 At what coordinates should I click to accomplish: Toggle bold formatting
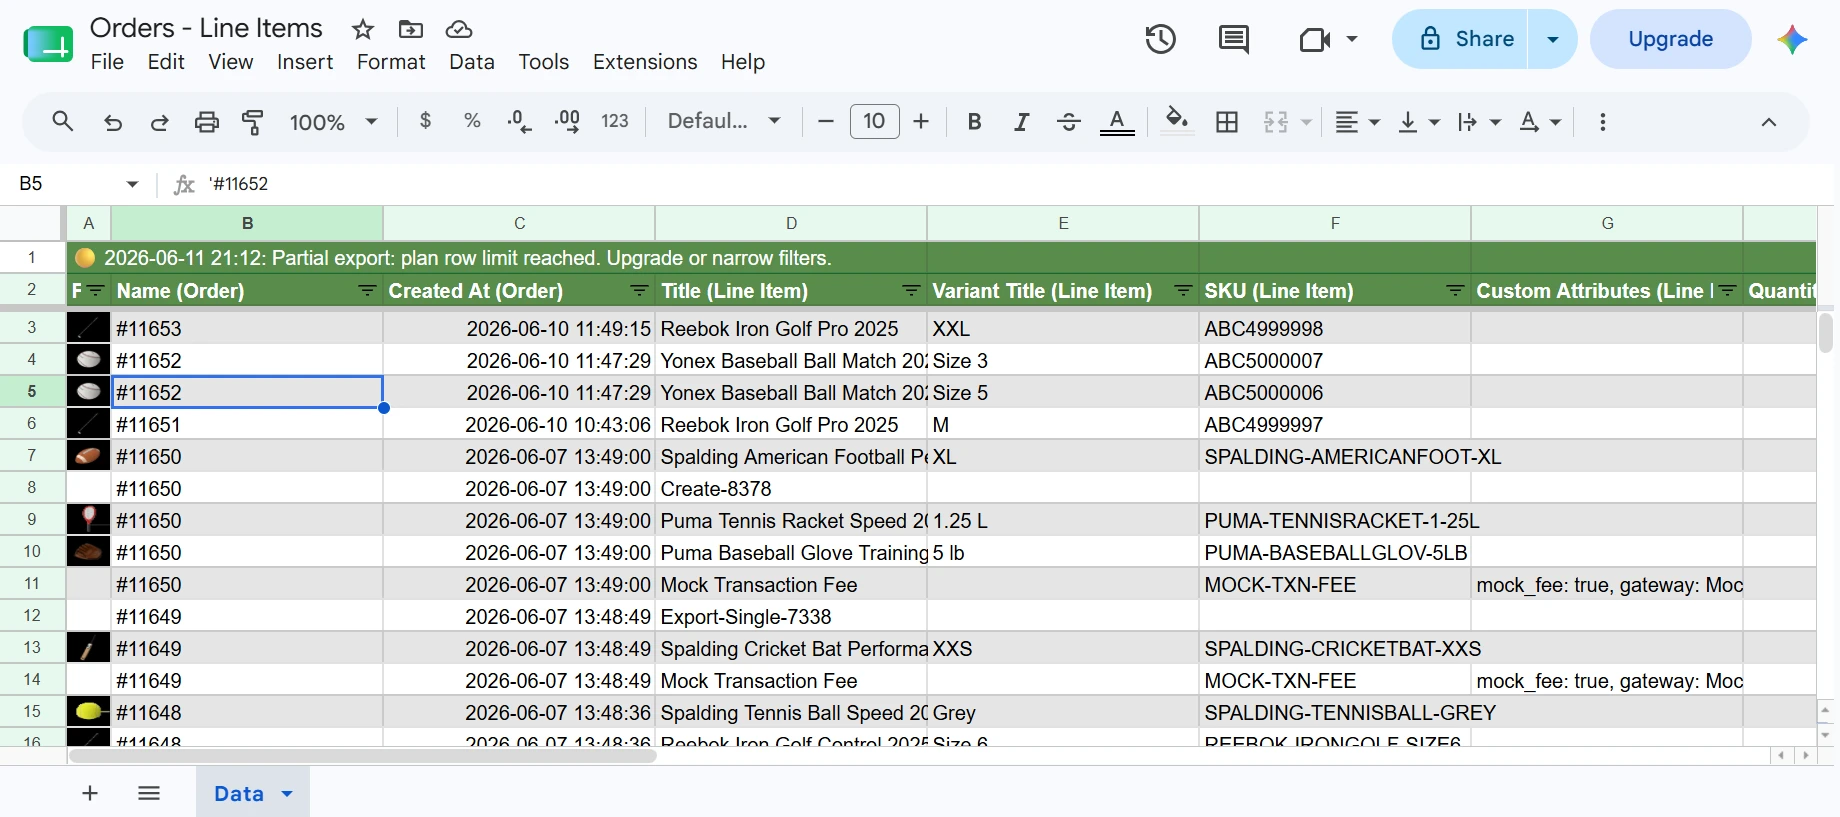pyautogui.click(x=974, y=121)
